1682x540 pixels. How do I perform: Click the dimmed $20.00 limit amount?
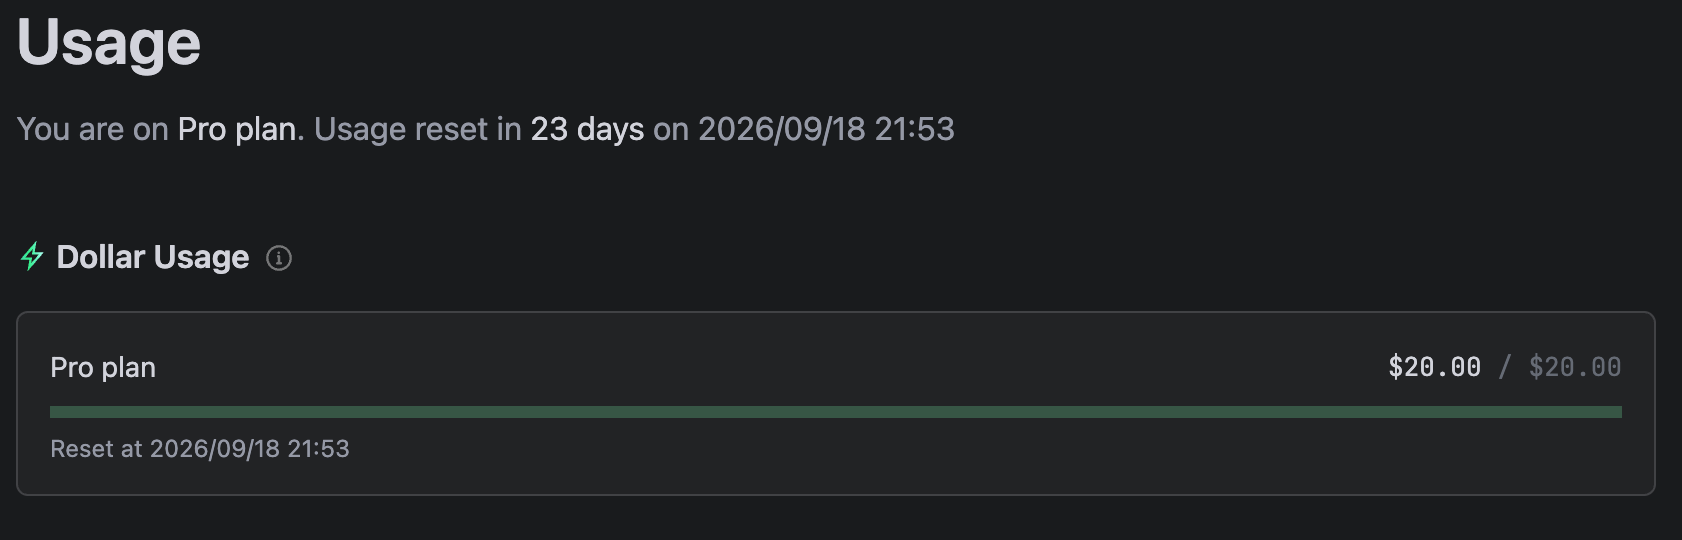pyautogui.click(x=1575, y=367)
